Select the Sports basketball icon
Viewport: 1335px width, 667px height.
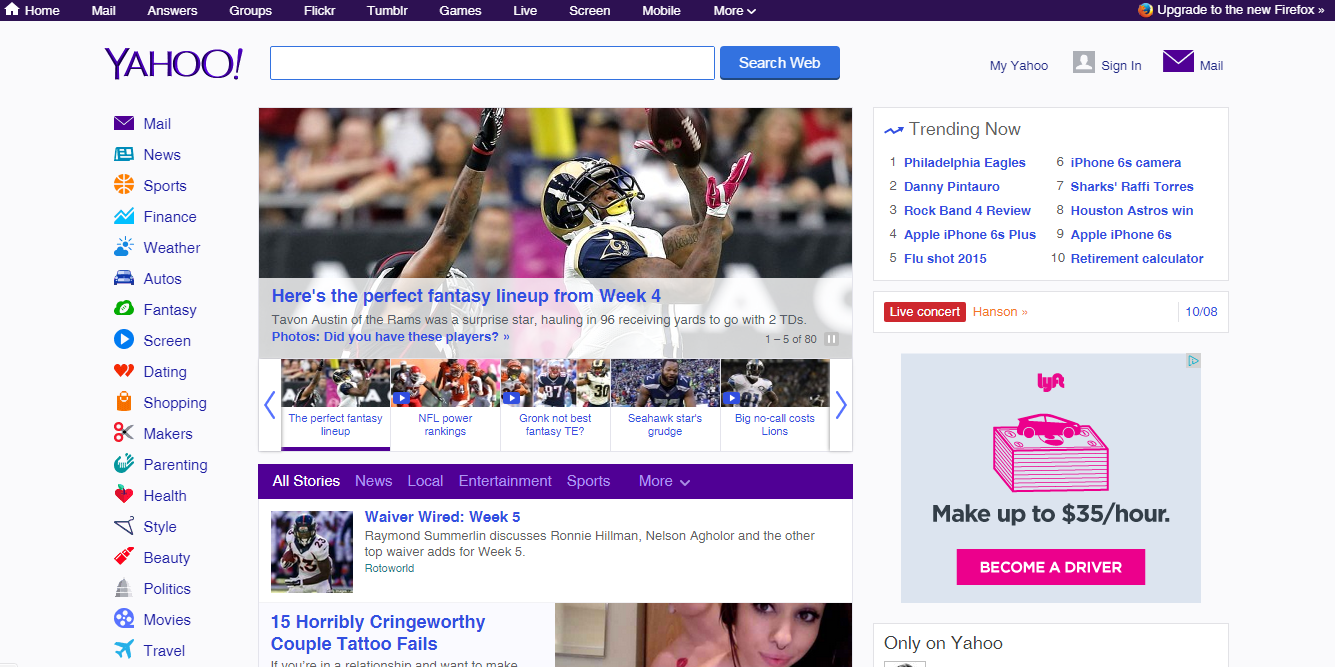[x=124, y=185]
